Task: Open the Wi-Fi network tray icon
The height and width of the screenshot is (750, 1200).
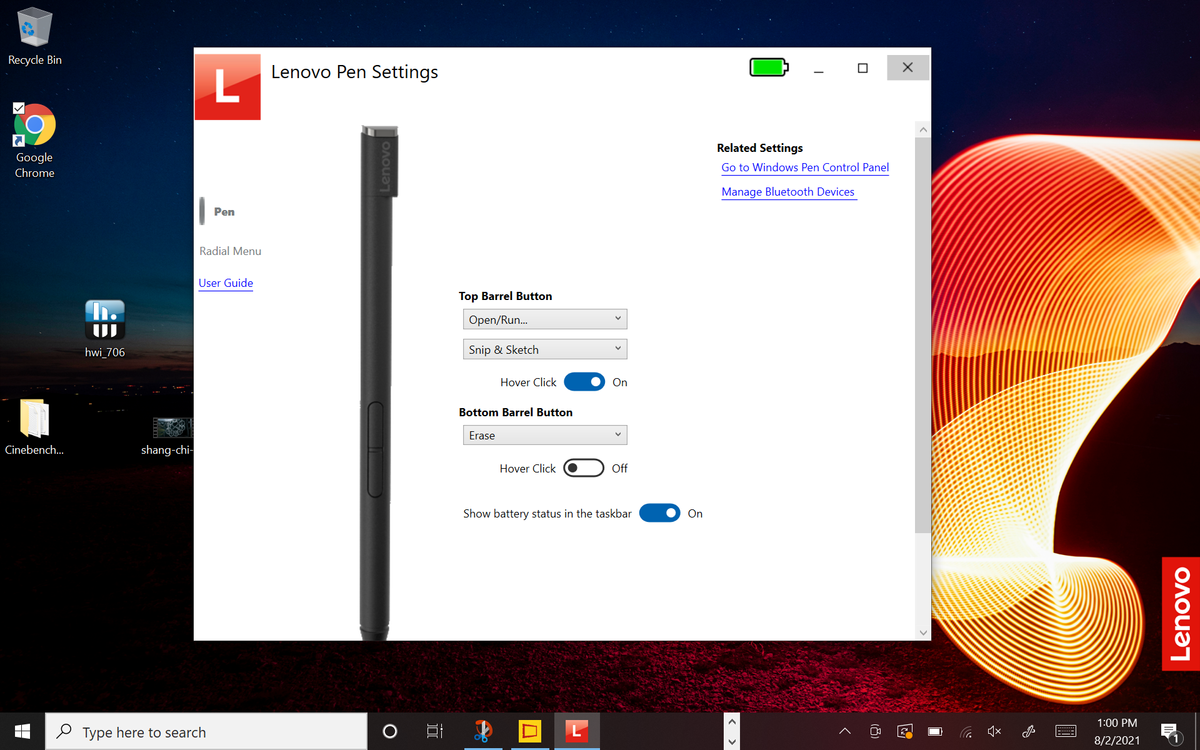Action: point(965,731)
